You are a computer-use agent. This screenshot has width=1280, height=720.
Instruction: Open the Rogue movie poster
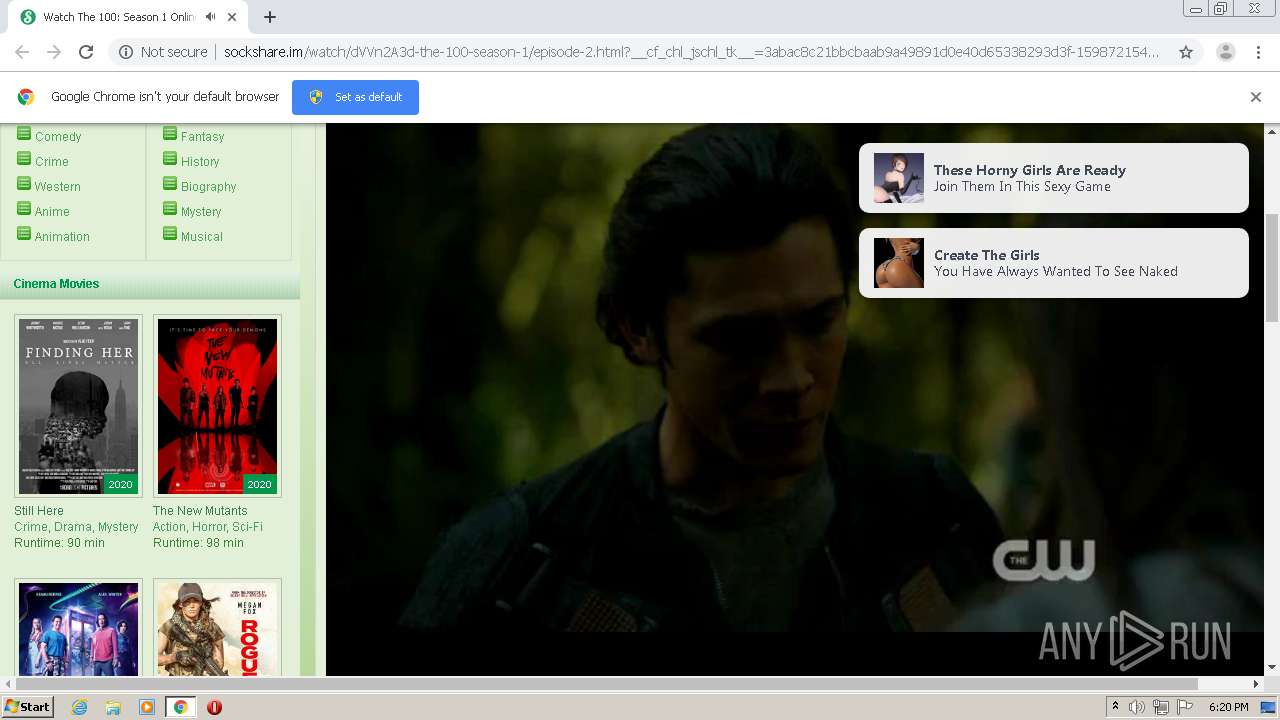coord(217,627)
